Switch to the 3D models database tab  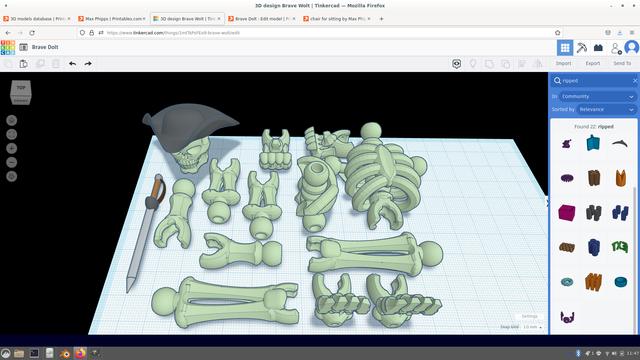(x=37, y=19)
